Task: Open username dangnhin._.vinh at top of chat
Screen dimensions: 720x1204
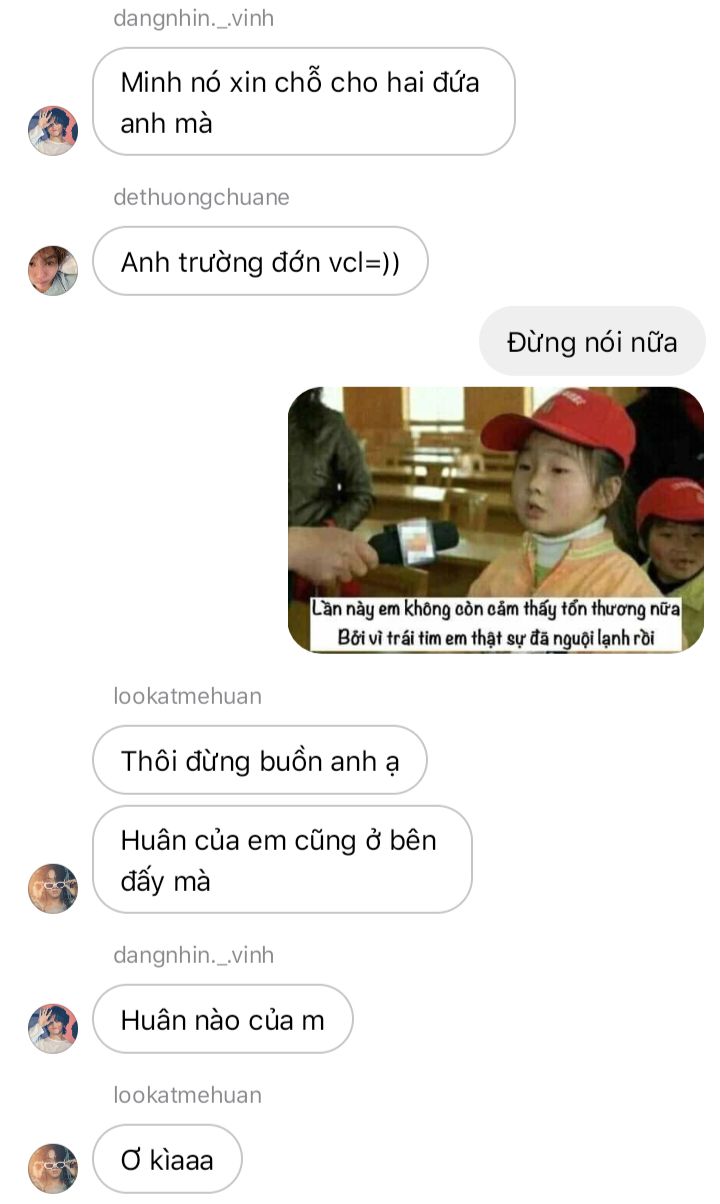Action: [x=193, y=19]
